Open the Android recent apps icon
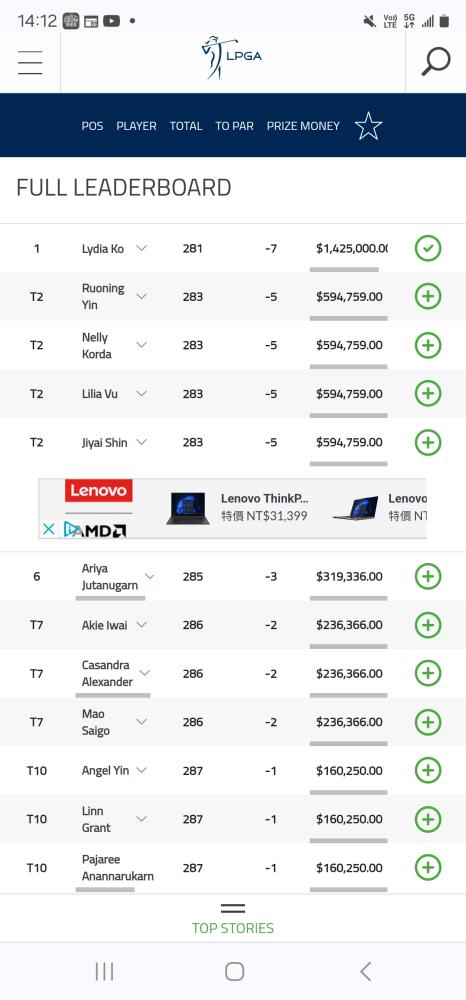466x1000 pixels. pos(104,971)
